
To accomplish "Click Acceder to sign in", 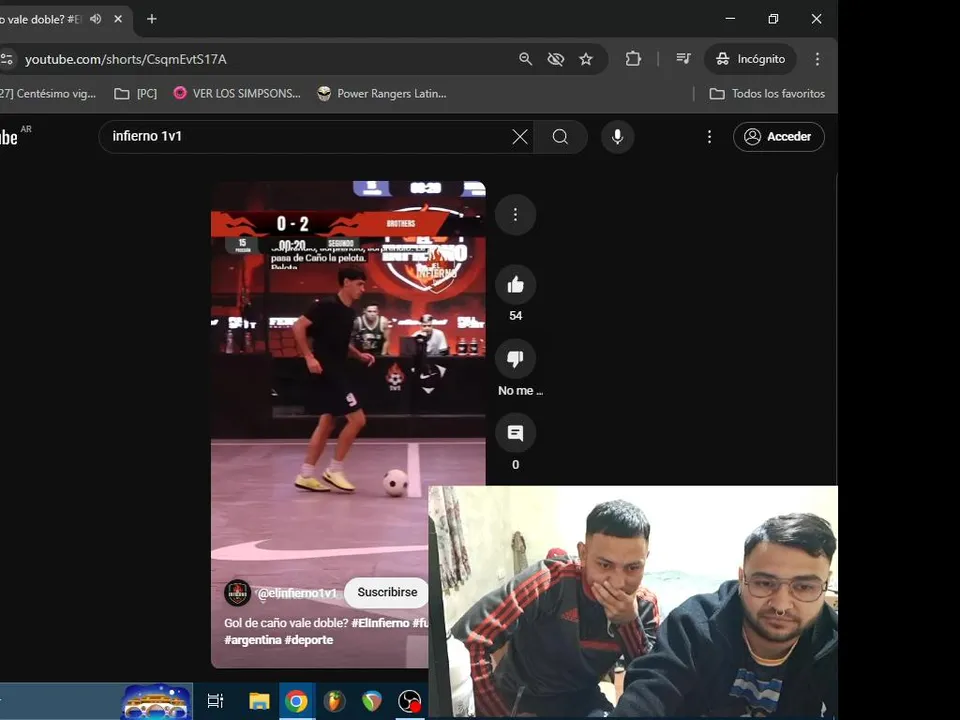I will coord(779,137).
